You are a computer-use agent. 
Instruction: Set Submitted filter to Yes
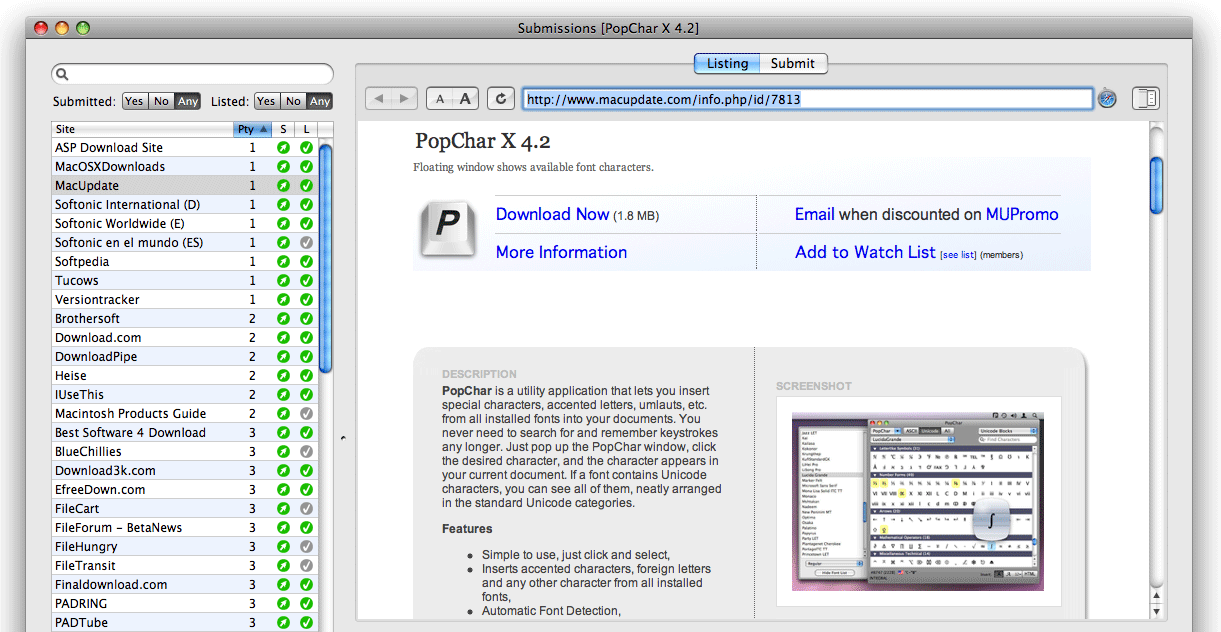tap(134, 101)
